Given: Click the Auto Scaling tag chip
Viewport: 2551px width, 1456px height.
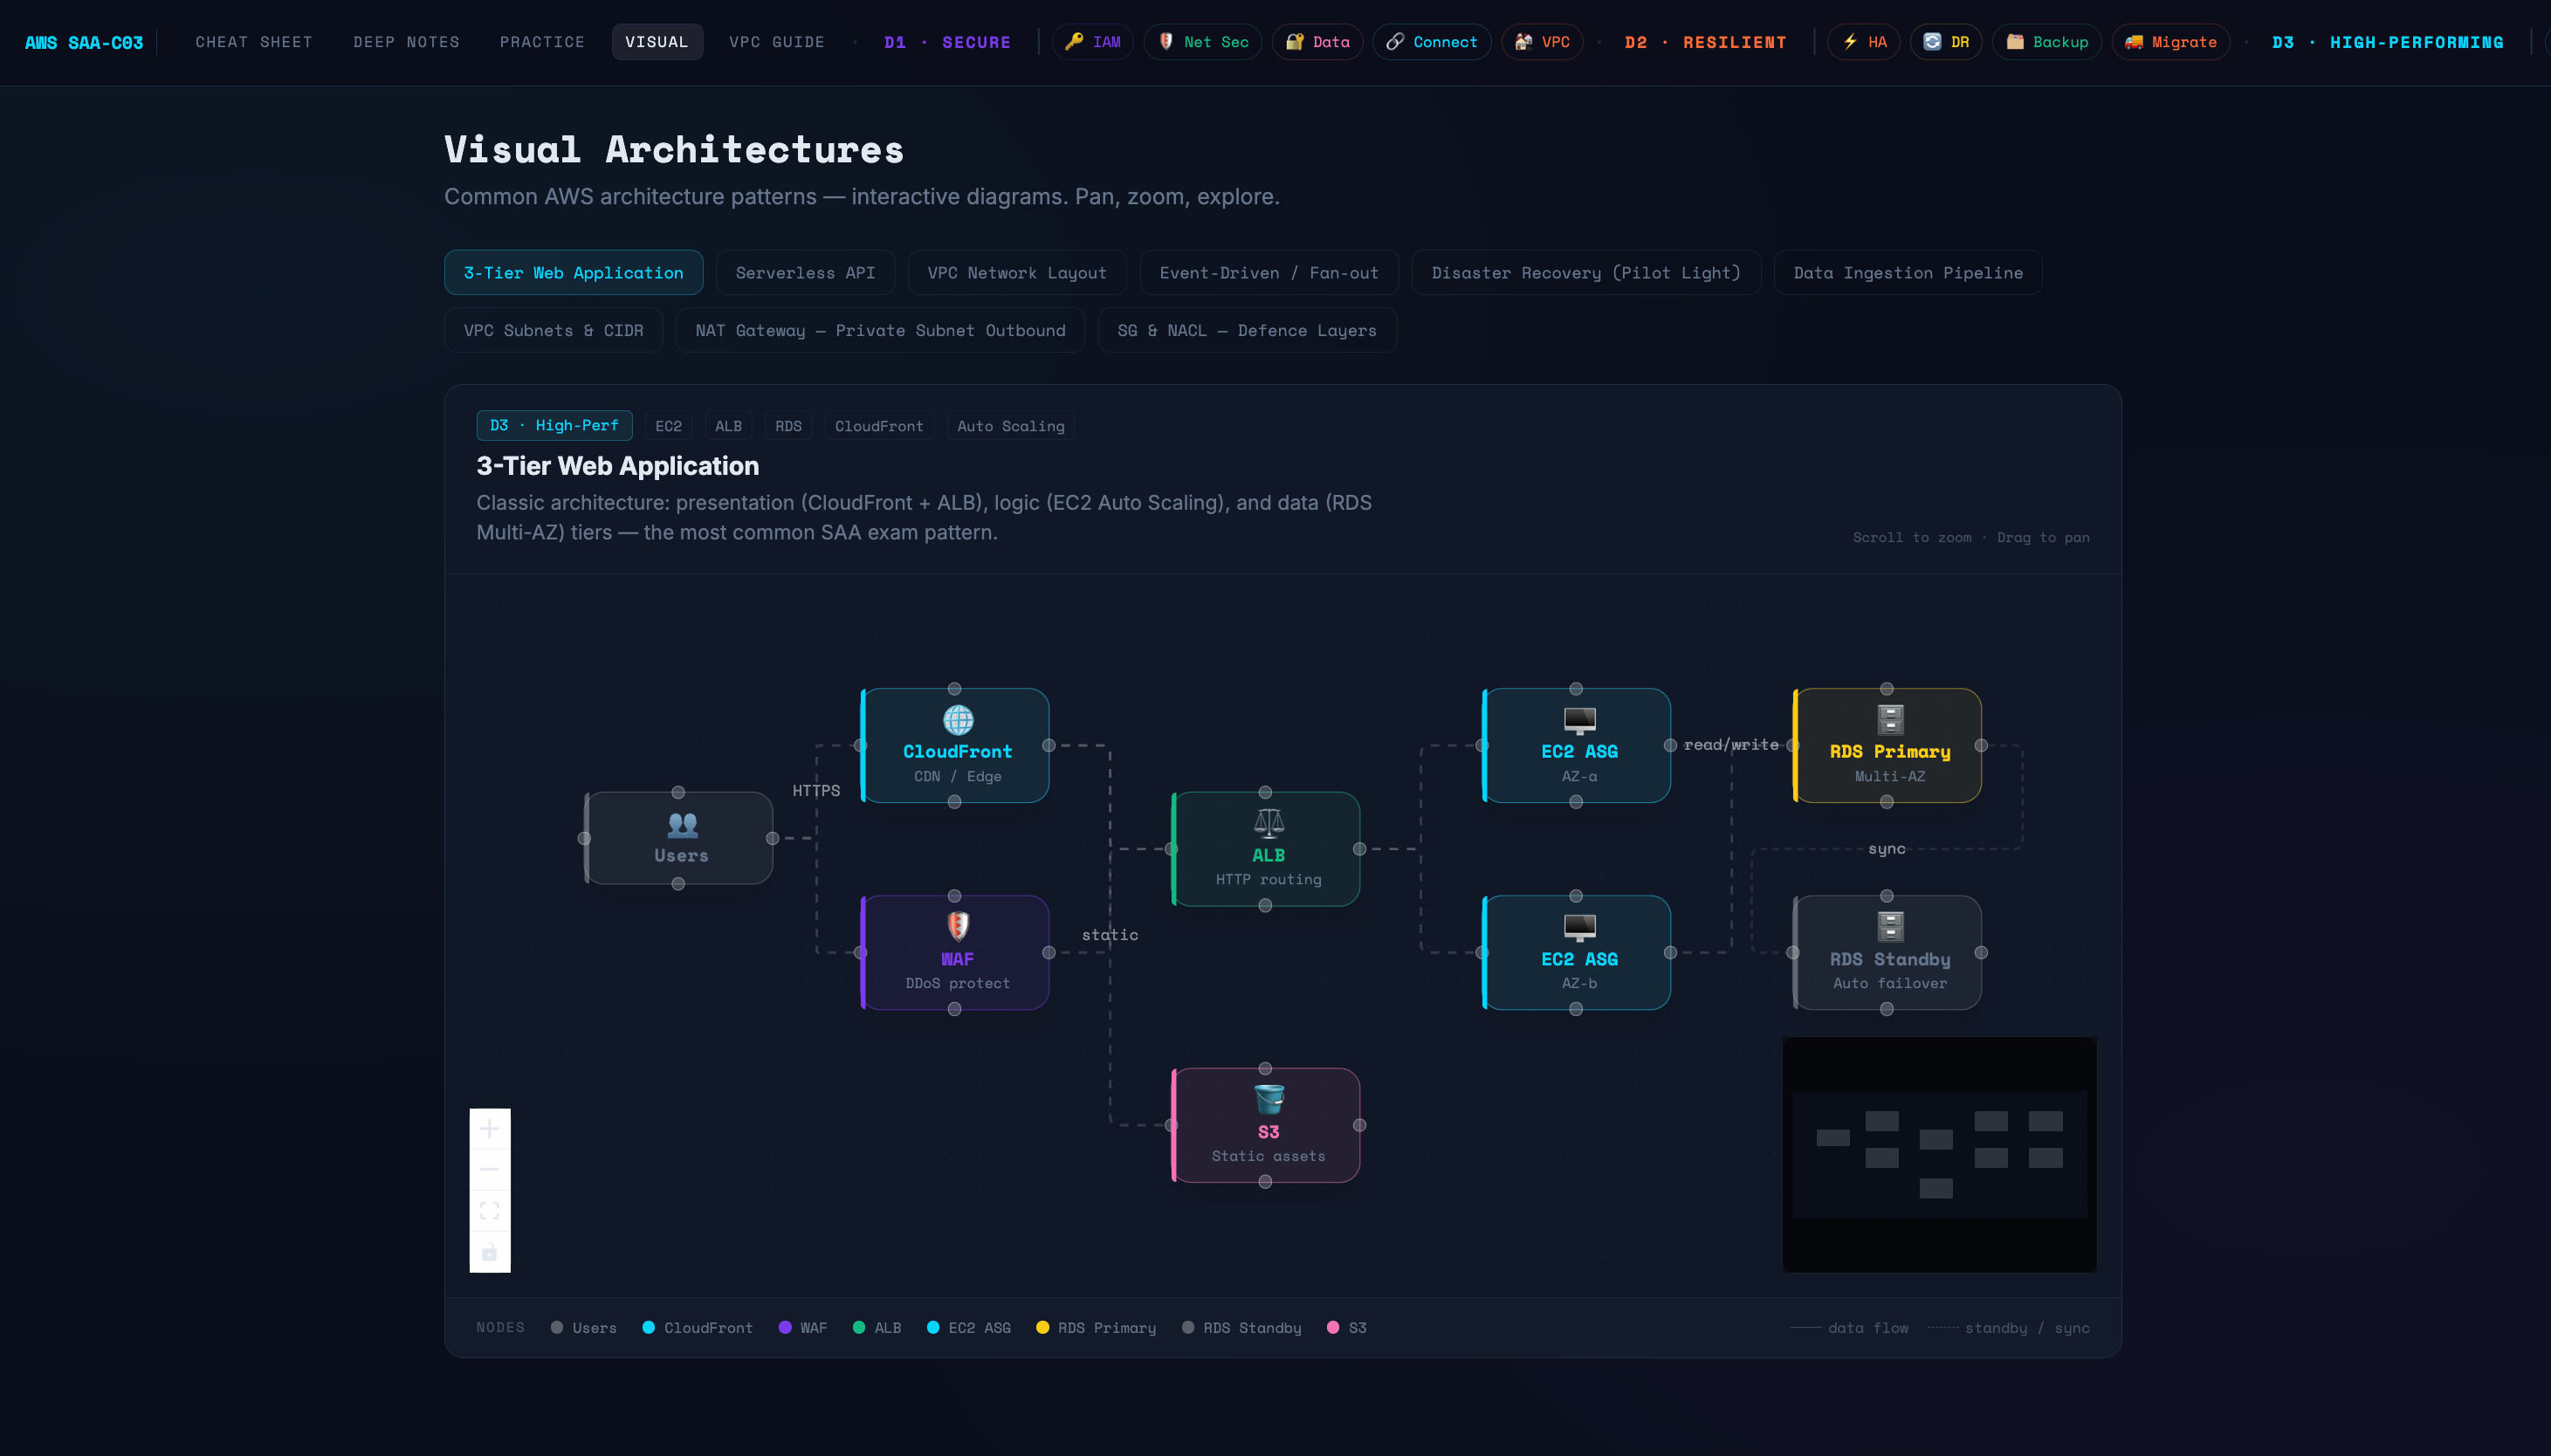Looking at the screenshot, I should click(1010, 426).
